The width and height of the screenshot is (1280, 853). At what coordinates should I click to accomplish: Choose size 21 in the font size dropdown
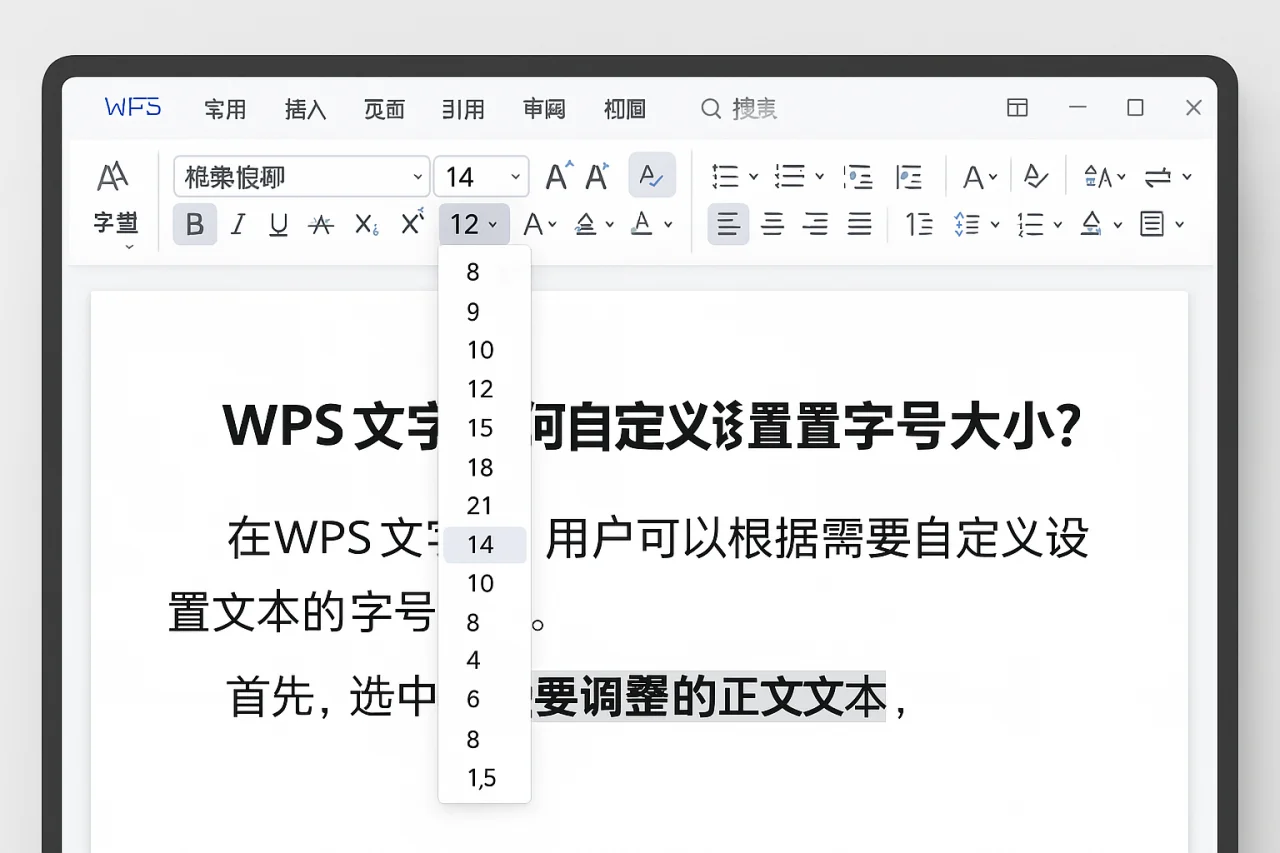coord(481,506)
